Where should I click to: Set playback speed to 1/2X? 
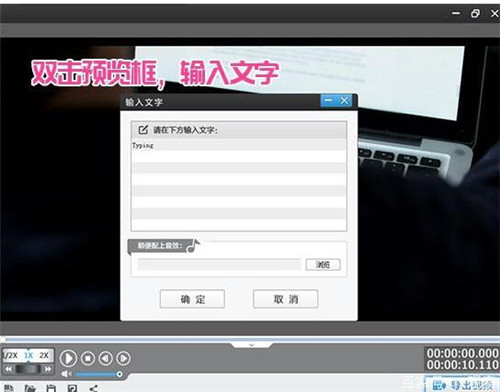(x=11, y=355)
